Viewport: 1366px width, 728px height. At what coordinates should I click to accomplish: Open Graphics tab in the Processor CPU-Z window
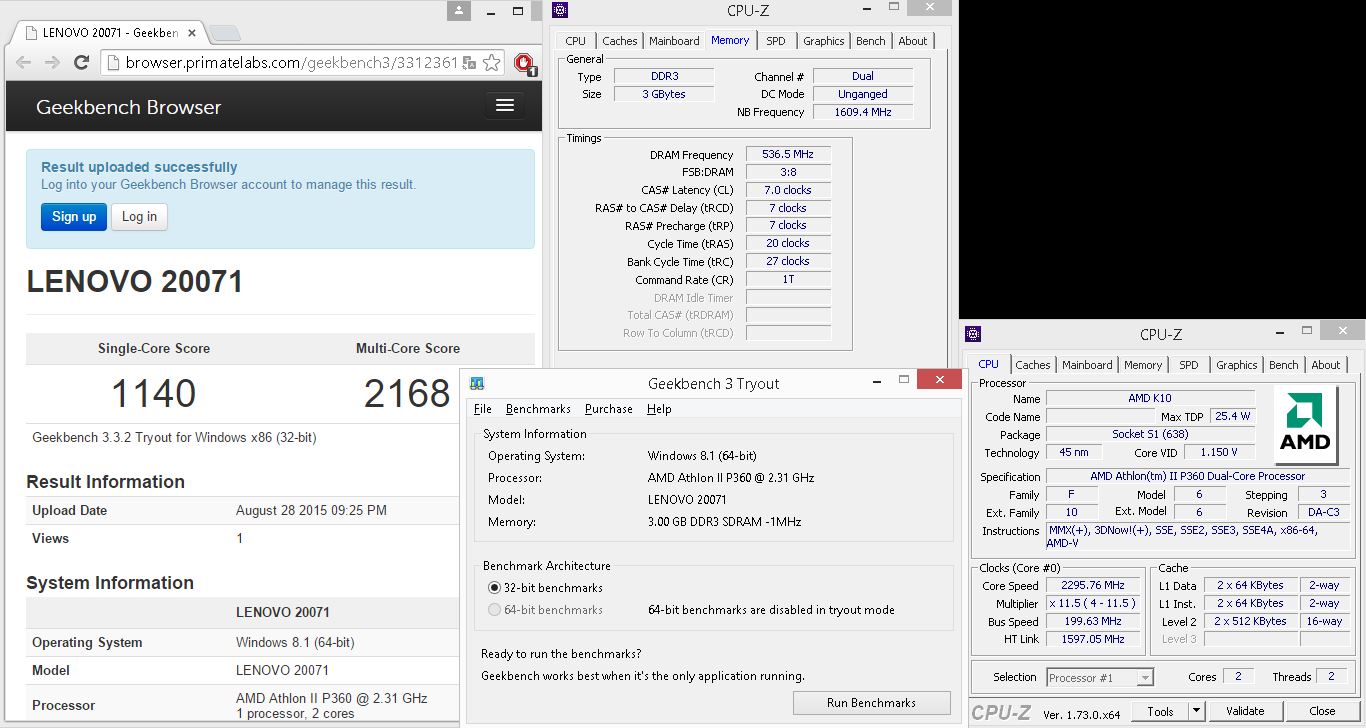[1237, 365]
